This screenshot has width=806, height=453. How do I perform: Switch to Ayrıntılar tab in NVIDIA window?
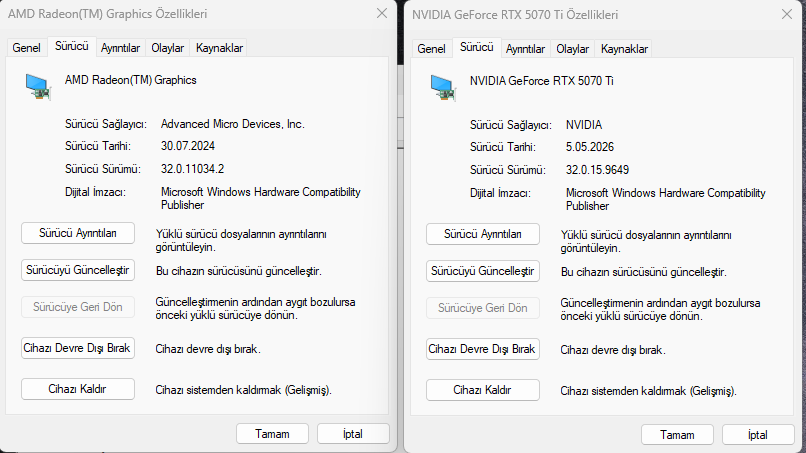[525, 49]
